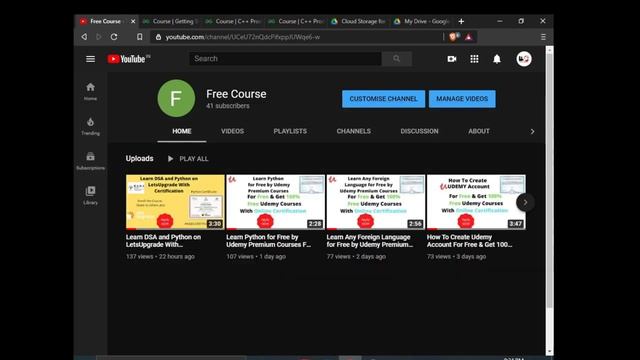Go to Home in left sidebar
The height and width of the screenshot is (360, 640).
click(91, 91)
